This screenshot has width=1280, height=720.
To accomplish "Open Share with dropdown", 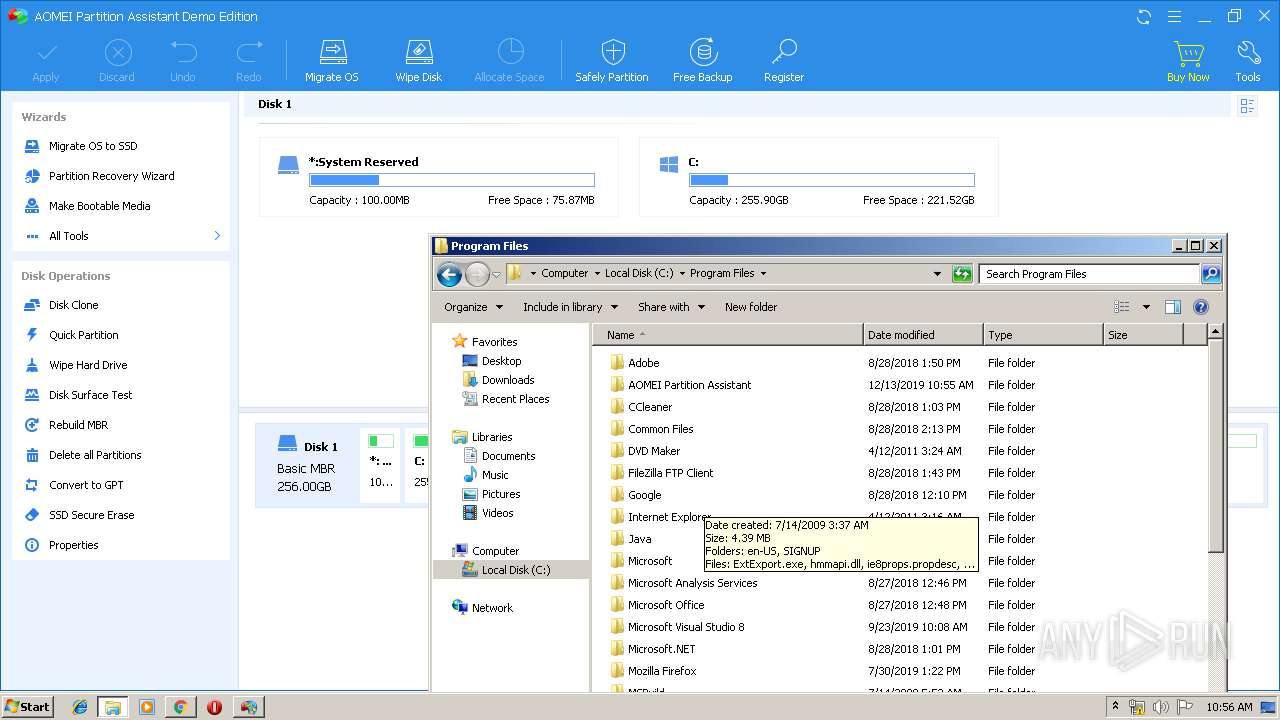I will tap(671, 307).
